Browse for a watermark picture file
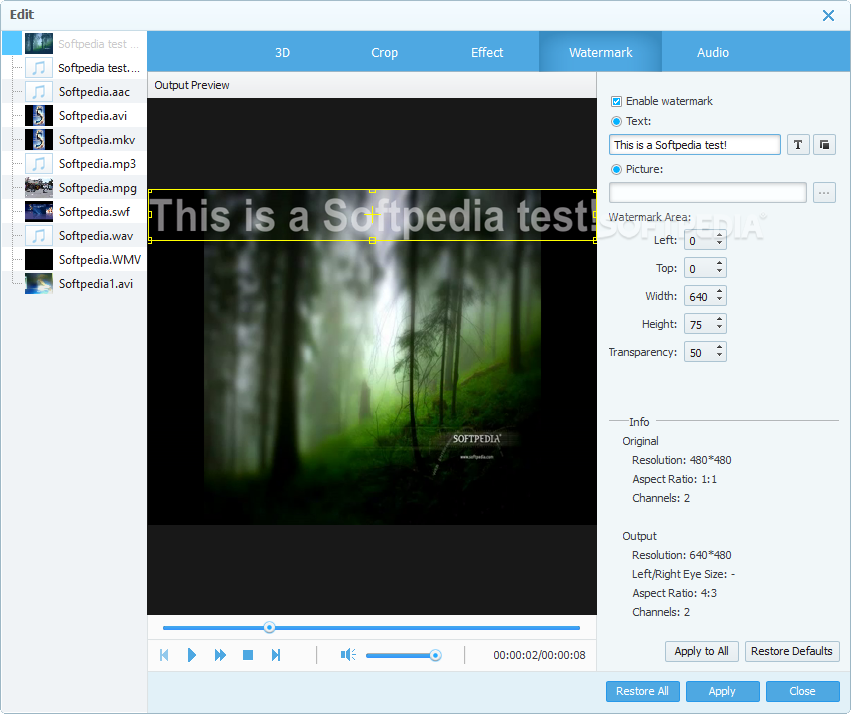Viewport: 851px width, 714px height. click(824, 193)
